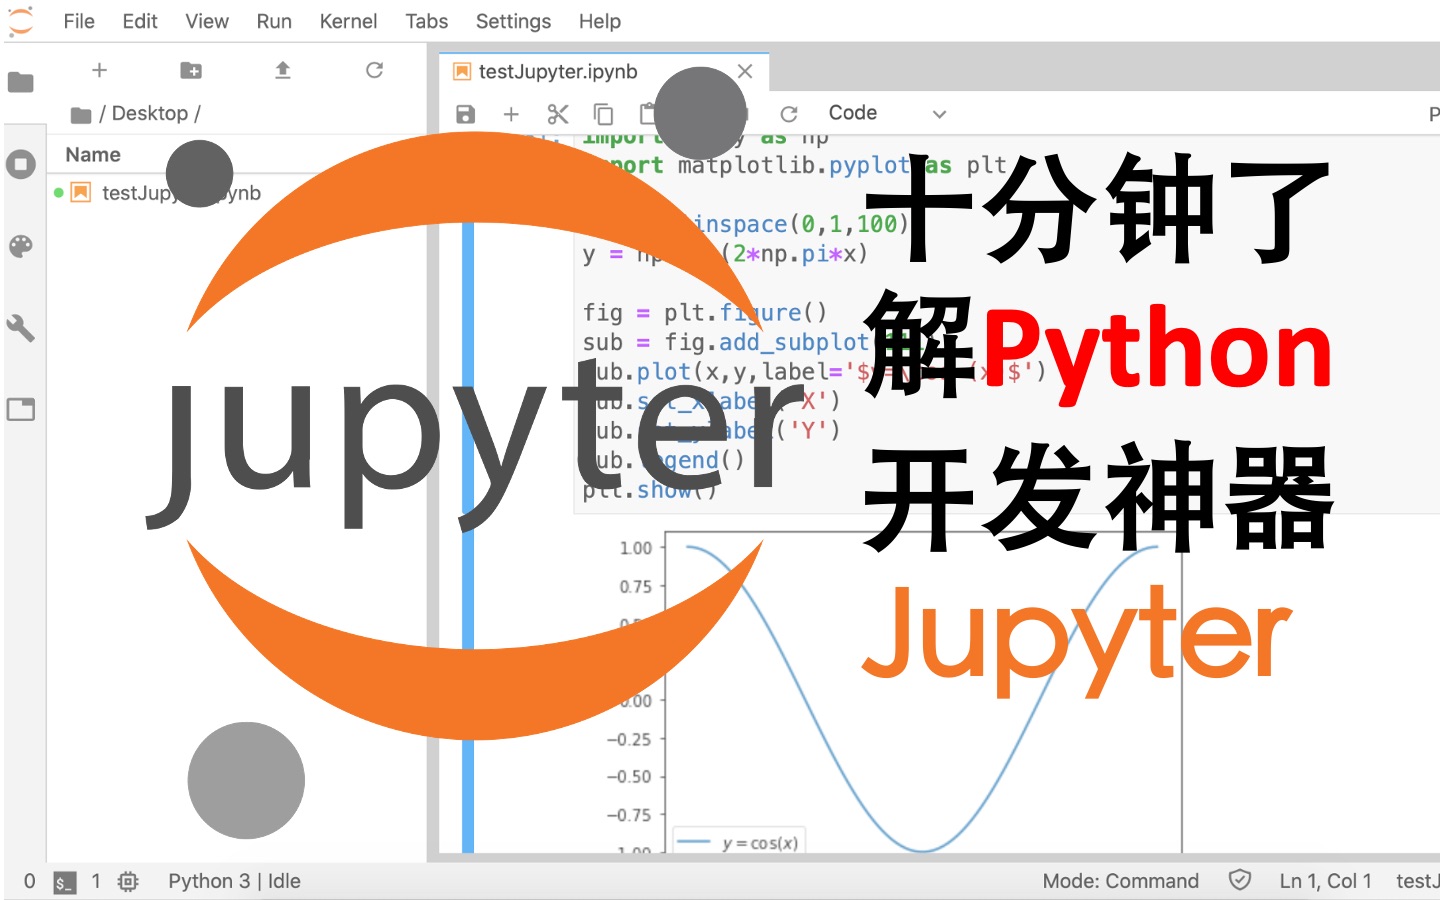Open the Kernel menu
1440x900 pixels.
(348, 21)
